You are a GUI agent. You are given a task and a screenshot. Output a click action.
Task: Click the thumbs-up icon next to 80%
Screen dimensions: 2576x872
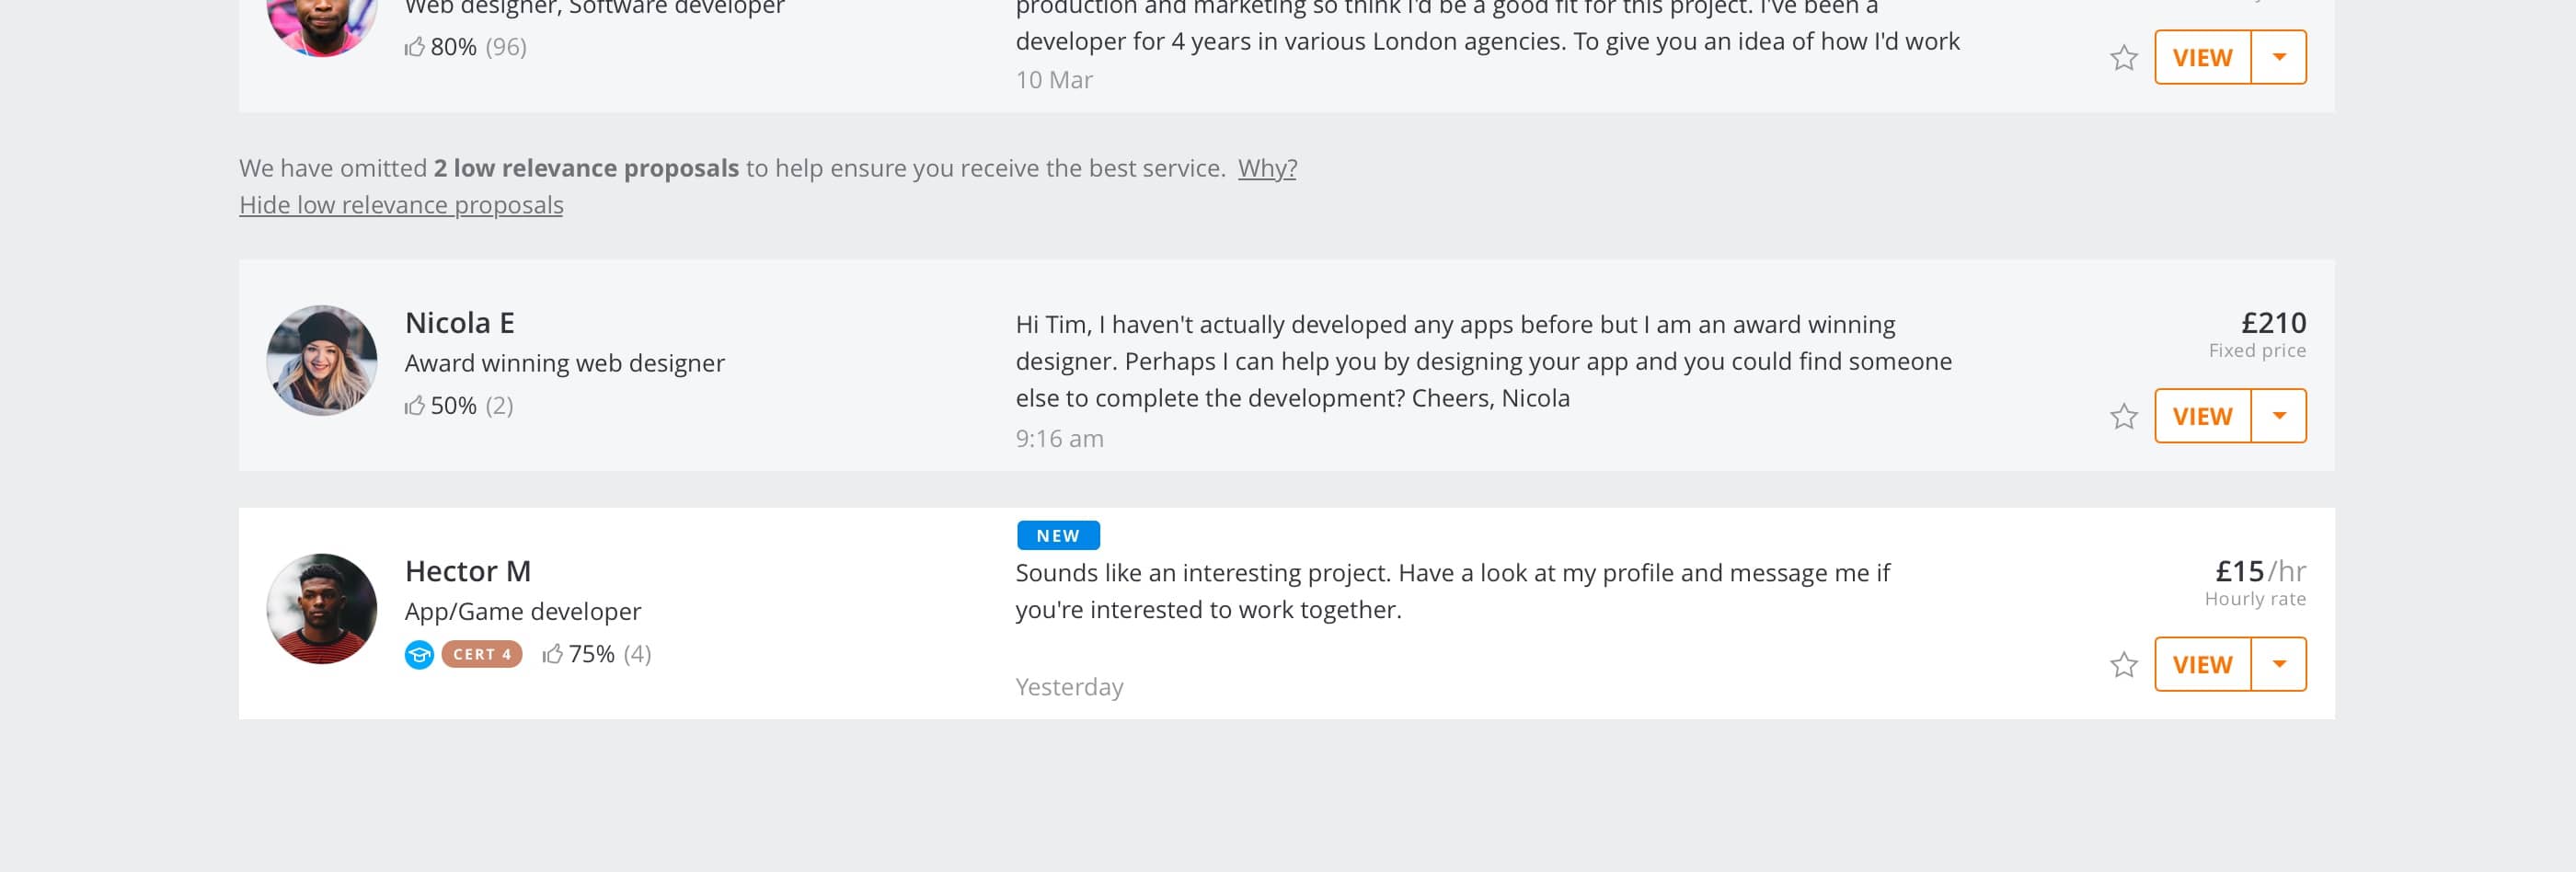(414, 46)
